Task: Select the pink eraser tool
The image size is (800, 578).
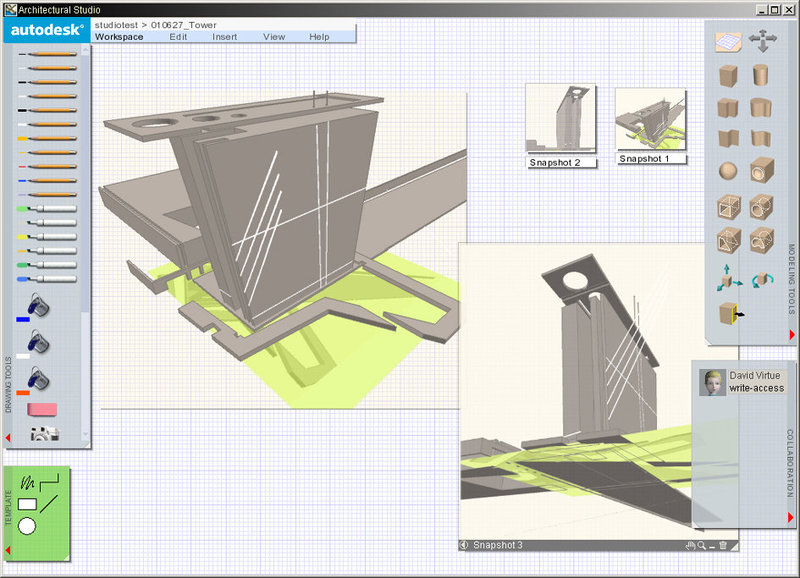Action: (x=42, y=408)
